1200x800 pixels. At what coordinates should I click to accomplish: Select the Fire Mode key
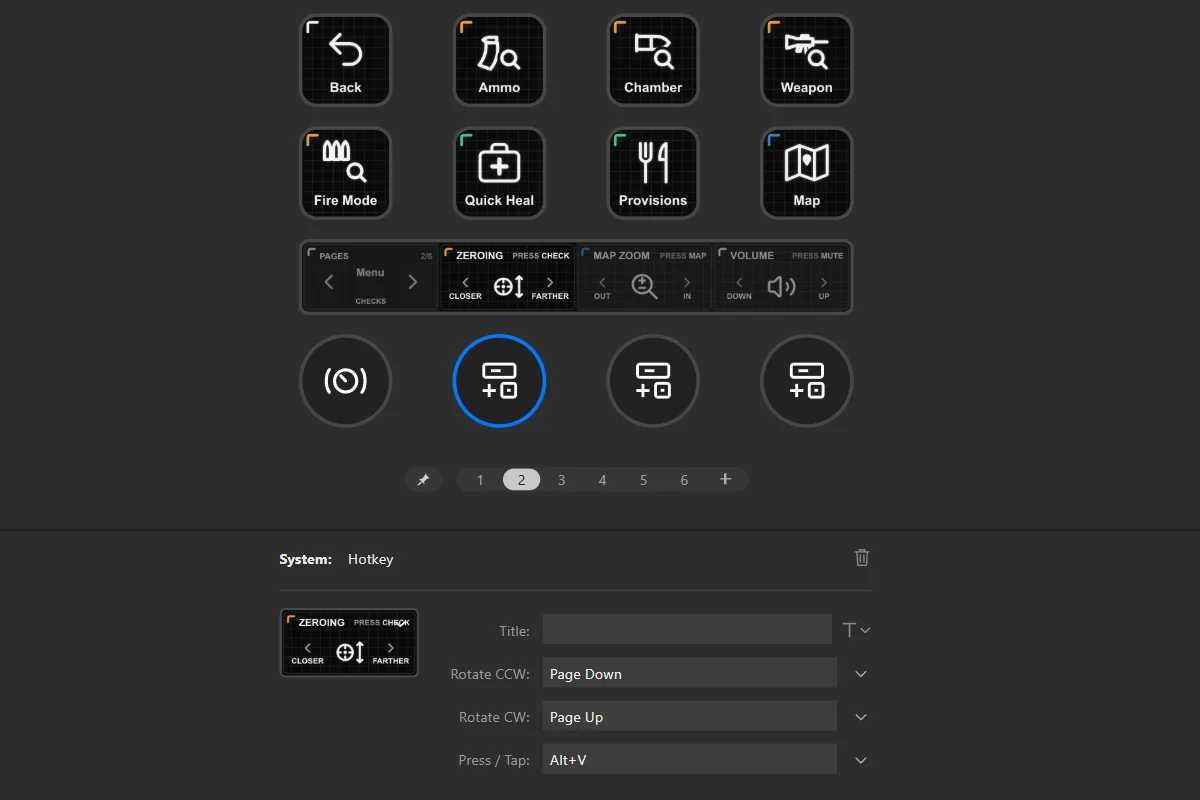345,173
